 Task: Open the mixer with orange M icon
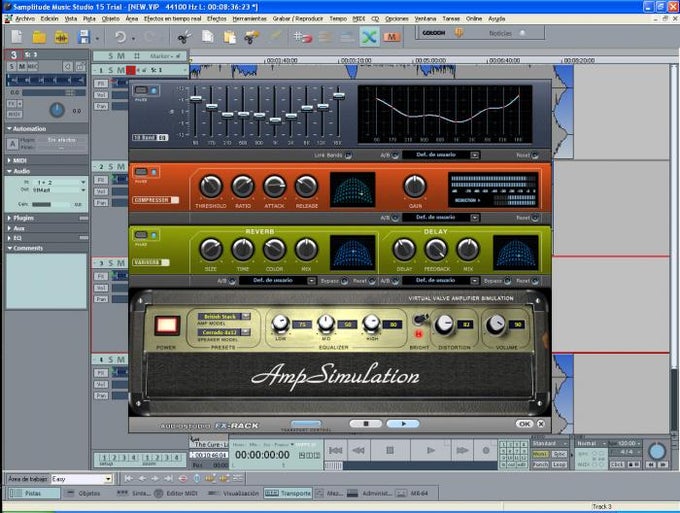coord(391,37)
